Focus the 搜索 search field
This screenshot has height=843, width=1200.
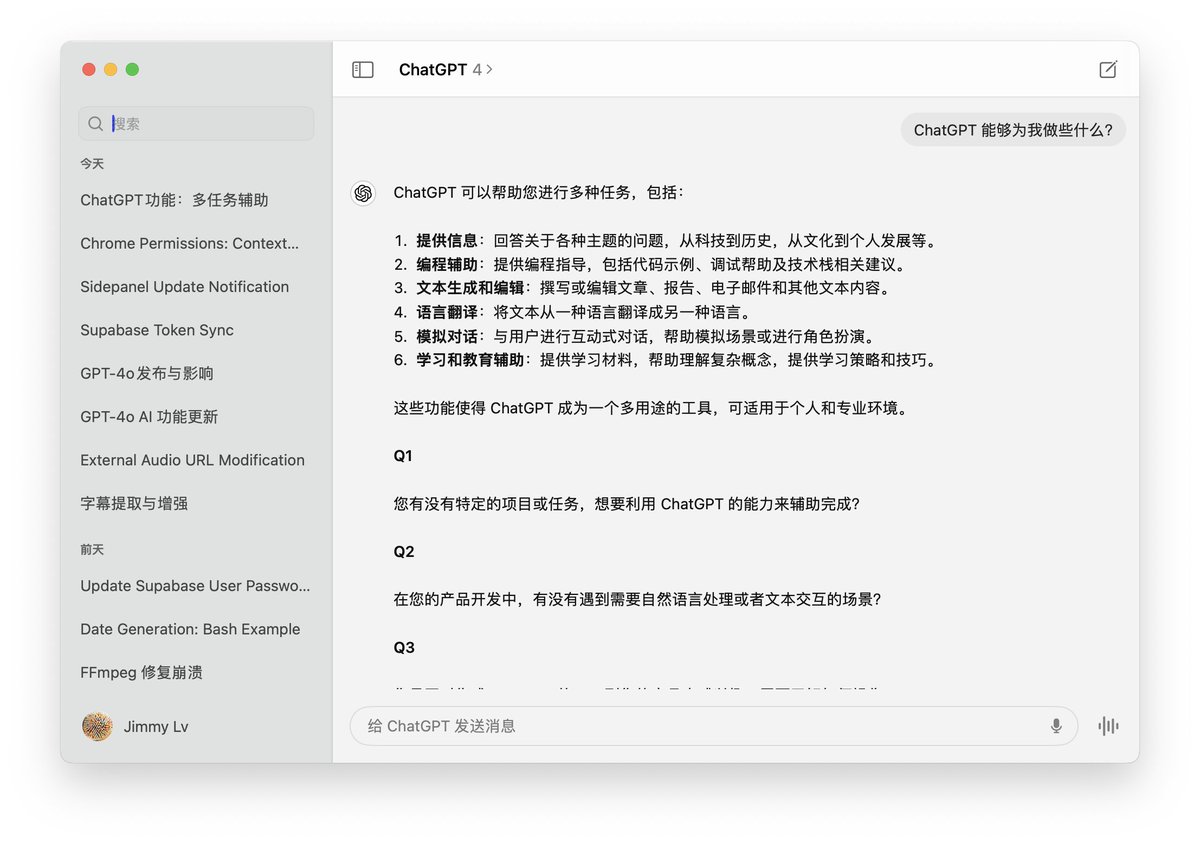196,124
